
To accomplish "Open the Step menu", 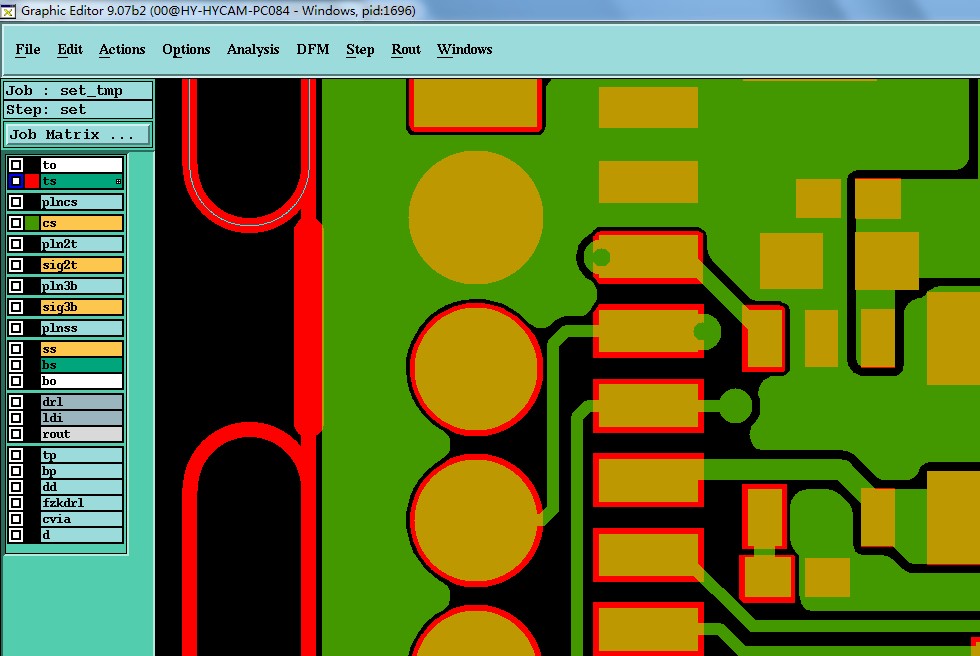I will point(360,49).
